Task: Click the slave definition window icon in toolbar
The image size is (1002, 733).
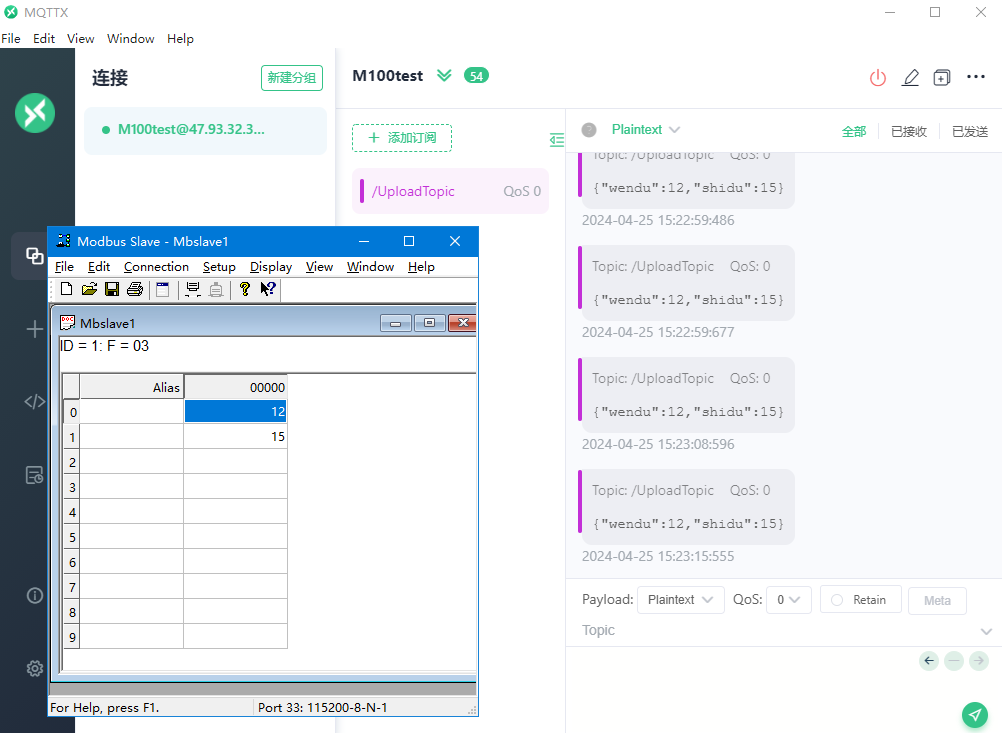Action: [163, 289]
